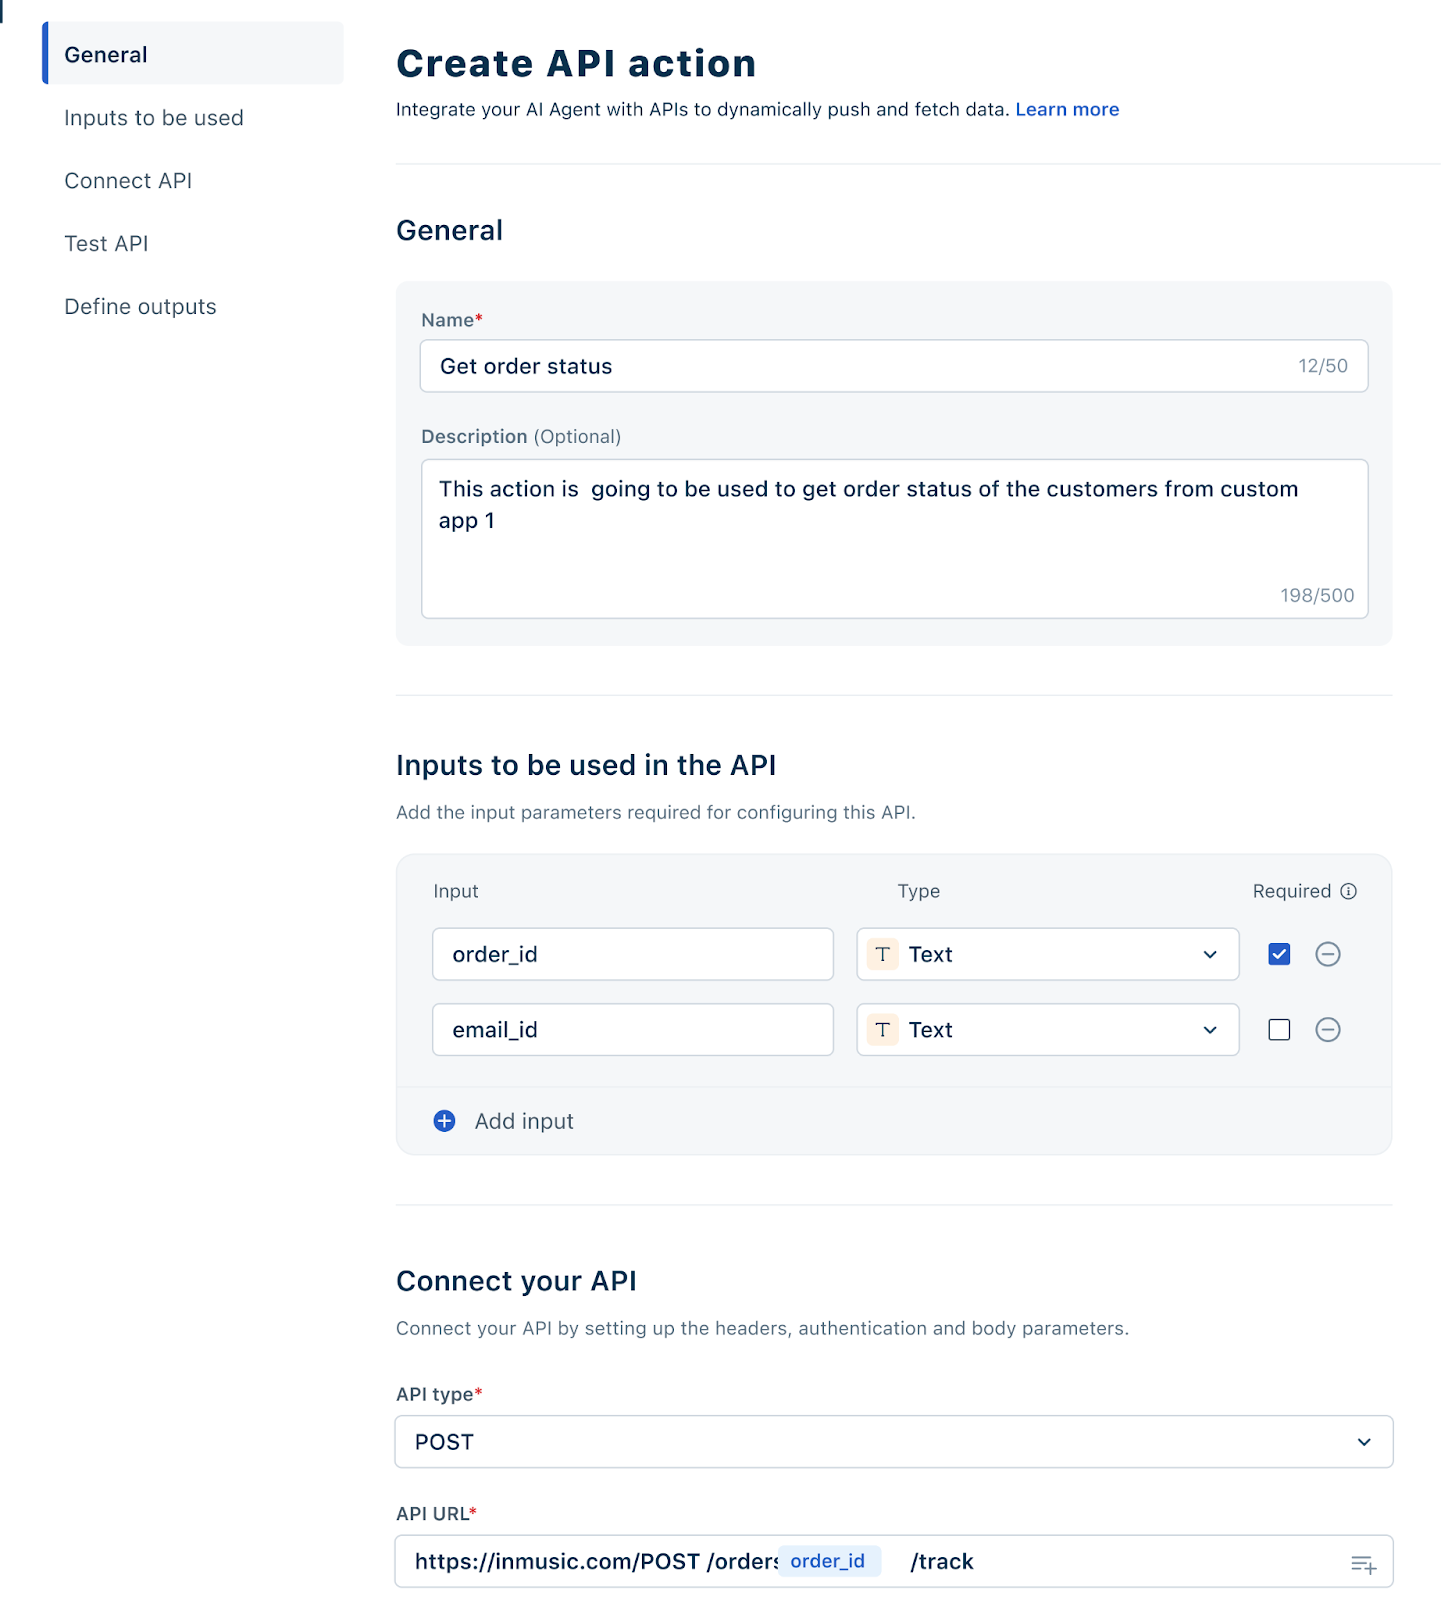This screenshot has height=1600, width=1441.
Task: Check Required checkbox for email_id
Action: [x=1279, y=1030]
